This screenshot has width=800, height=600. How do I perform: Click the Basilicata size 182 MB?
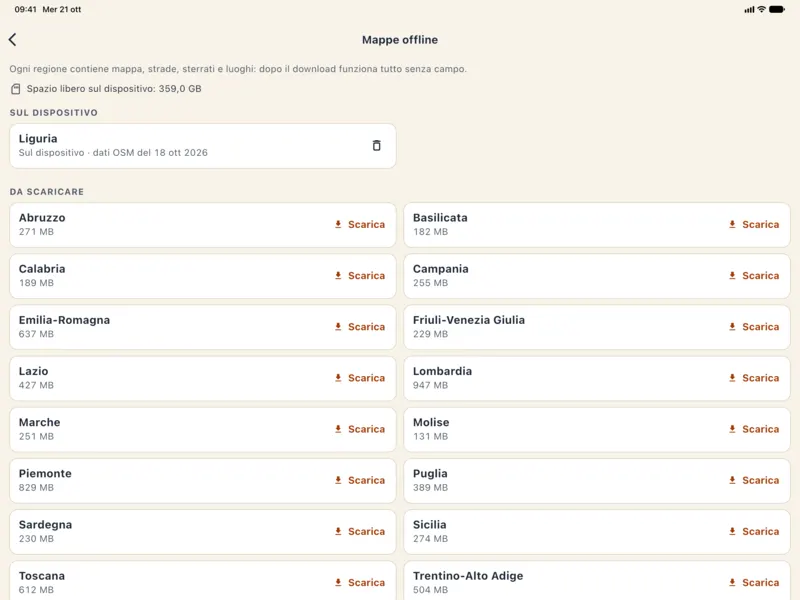click(x=431, y=232)
